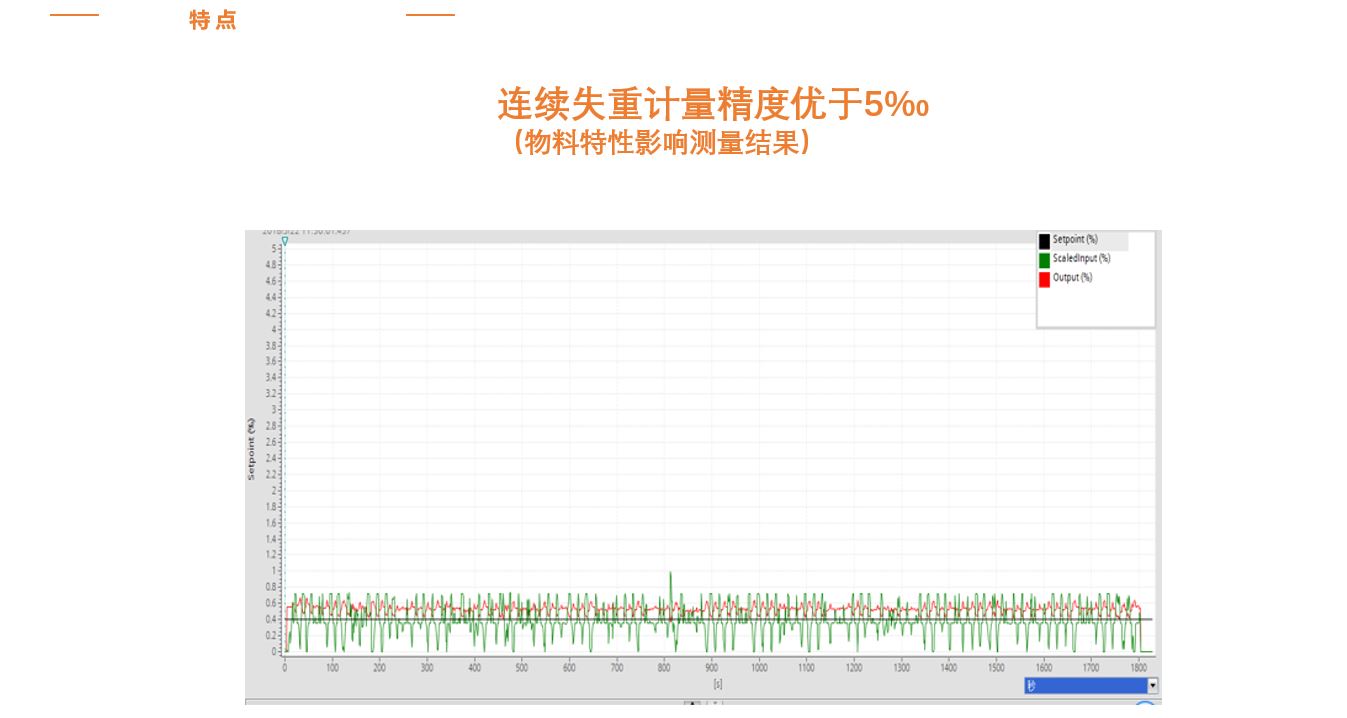Click the 5 tick on y-axis
The height and width of the screenshot is (718, 1347).
[273, 248]
